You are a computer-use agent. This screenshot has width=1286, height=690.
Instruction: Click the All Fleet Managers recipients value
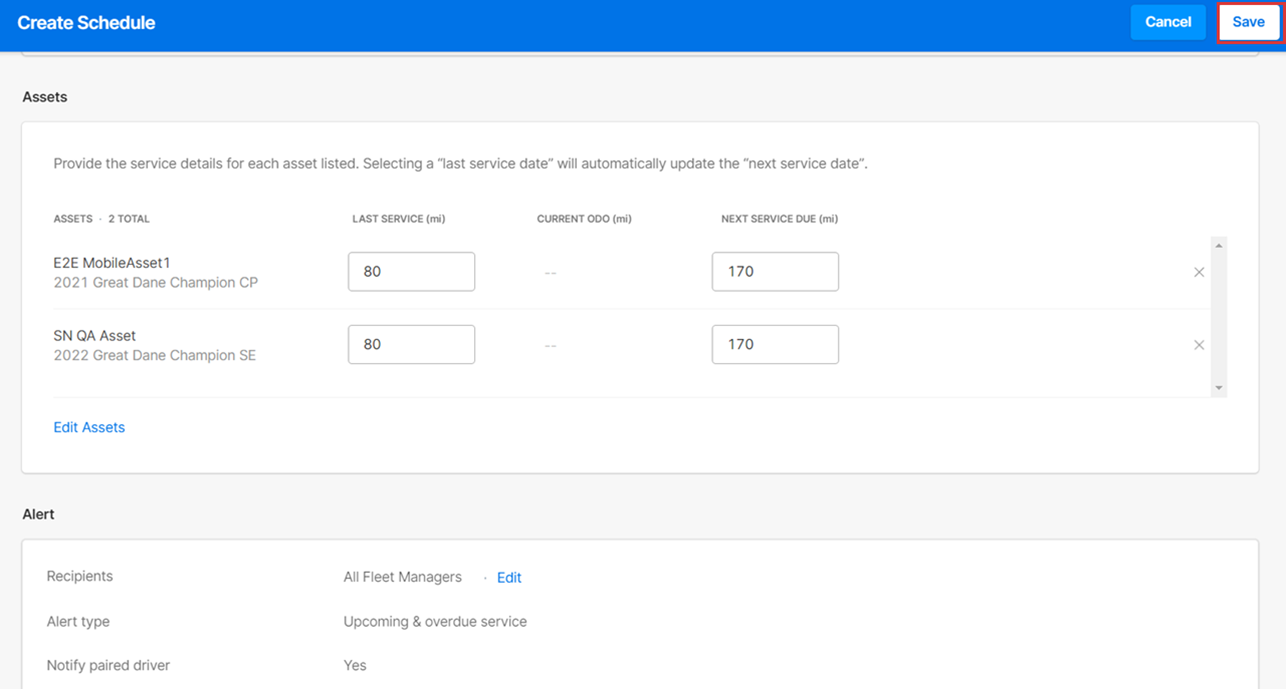pyautogui.click(x=402, y=577)
